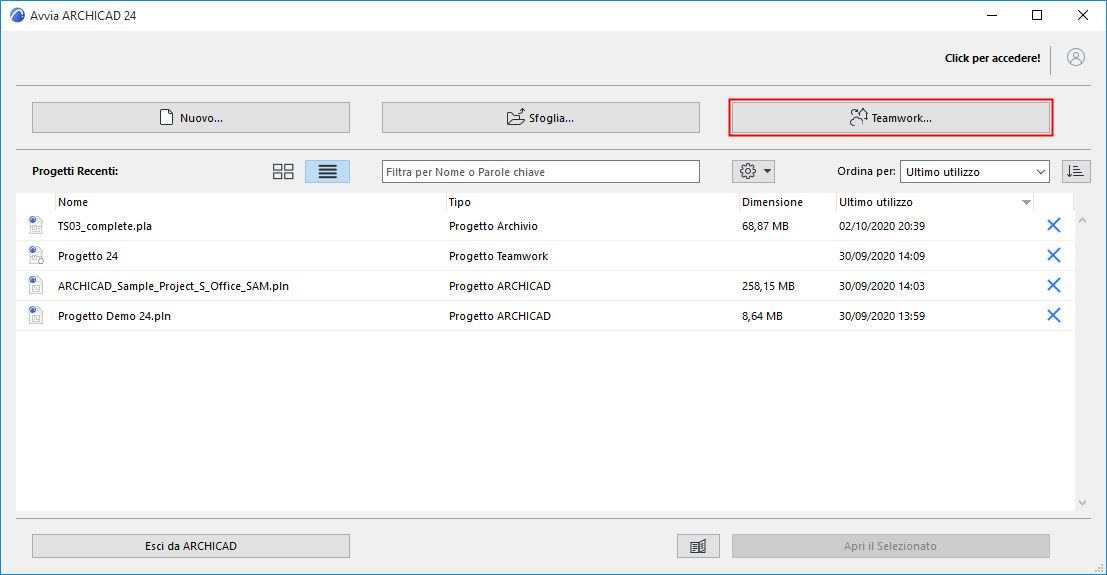
Task: Switch to thumbnail grid view
Action: click(283, 172)
